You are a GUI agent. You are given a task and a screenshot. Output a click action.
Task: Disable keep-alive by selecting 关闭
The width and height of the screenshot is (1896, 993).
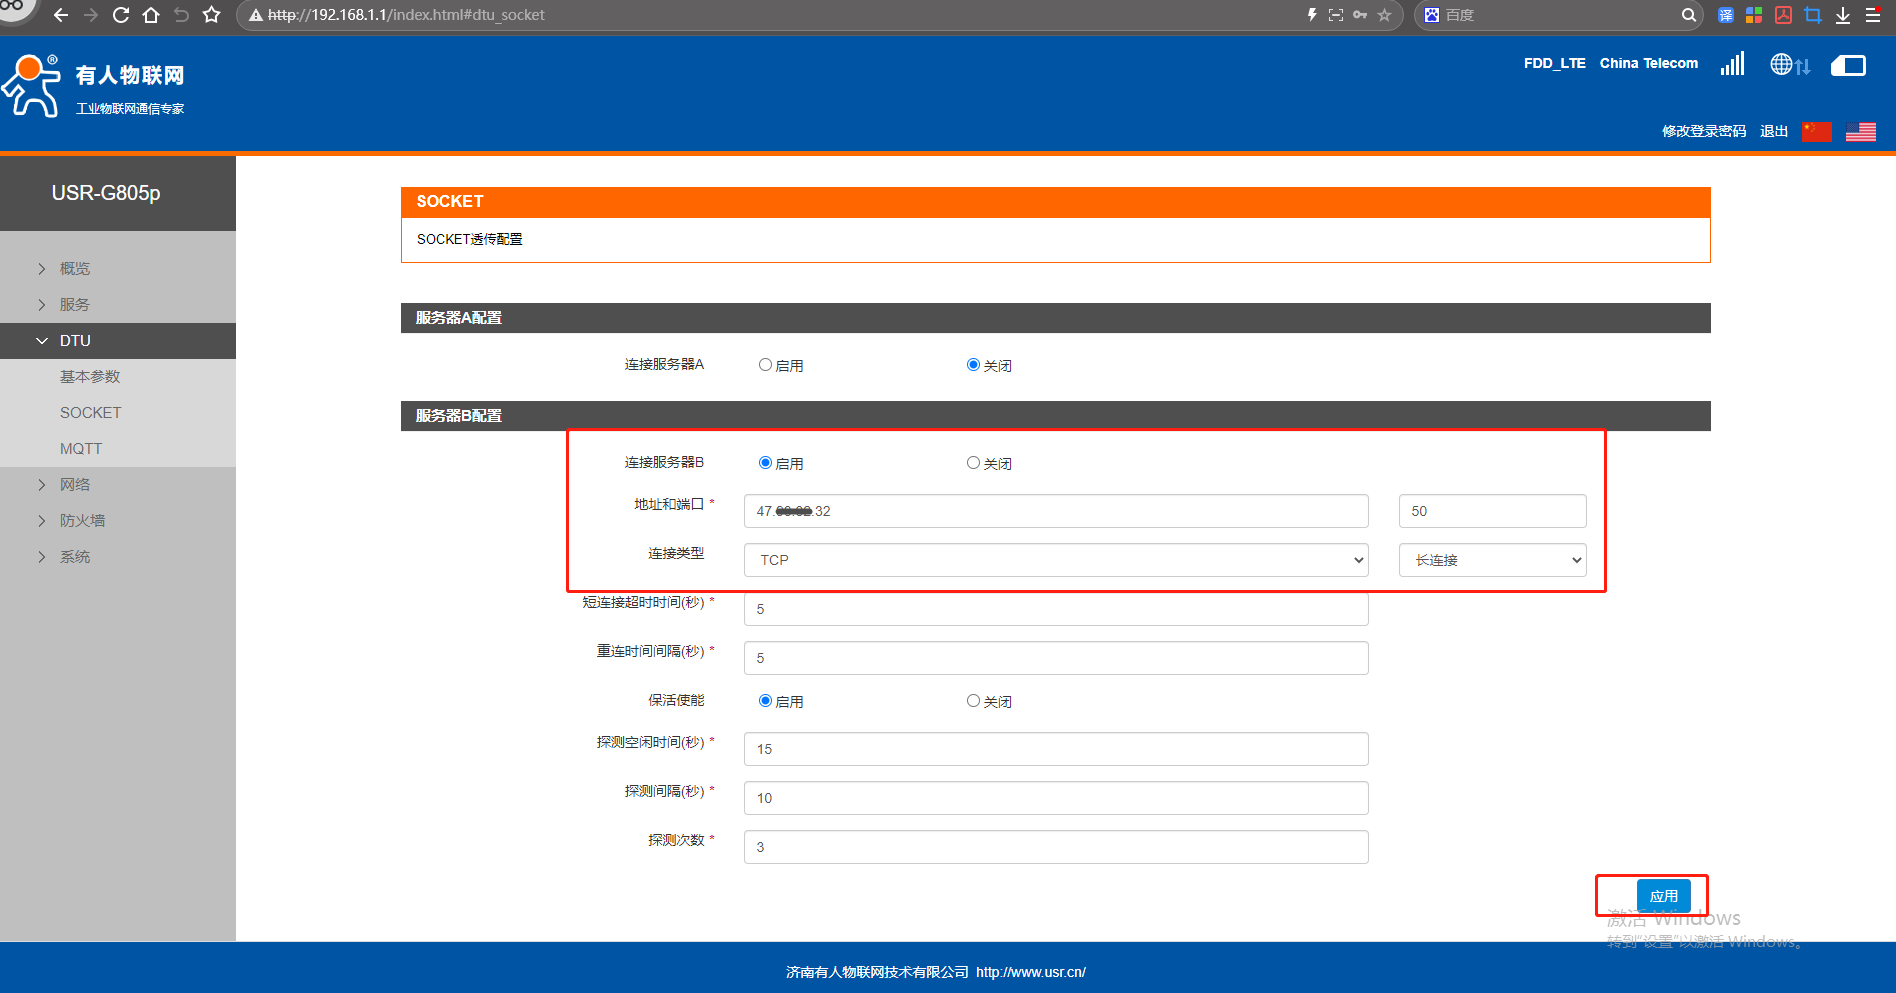973,701
